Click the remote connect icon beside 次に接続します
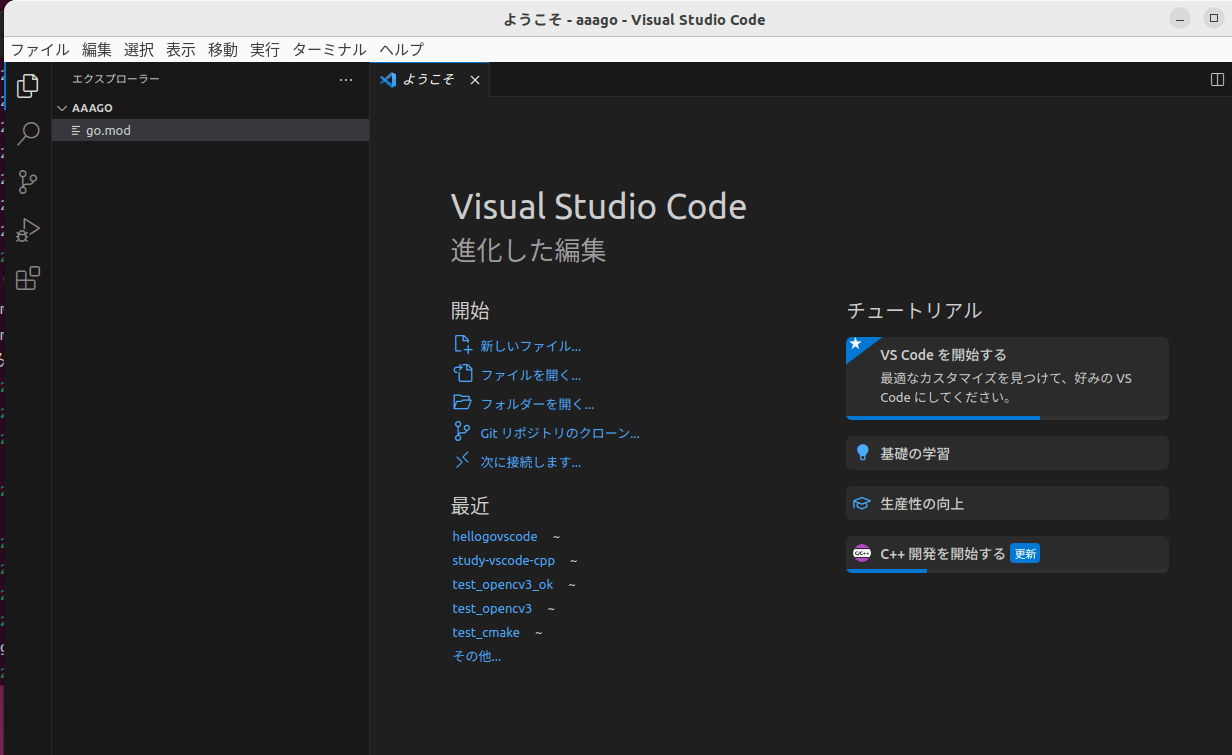Viewport: 1232px width, 755px height. [x=462, y=460]
